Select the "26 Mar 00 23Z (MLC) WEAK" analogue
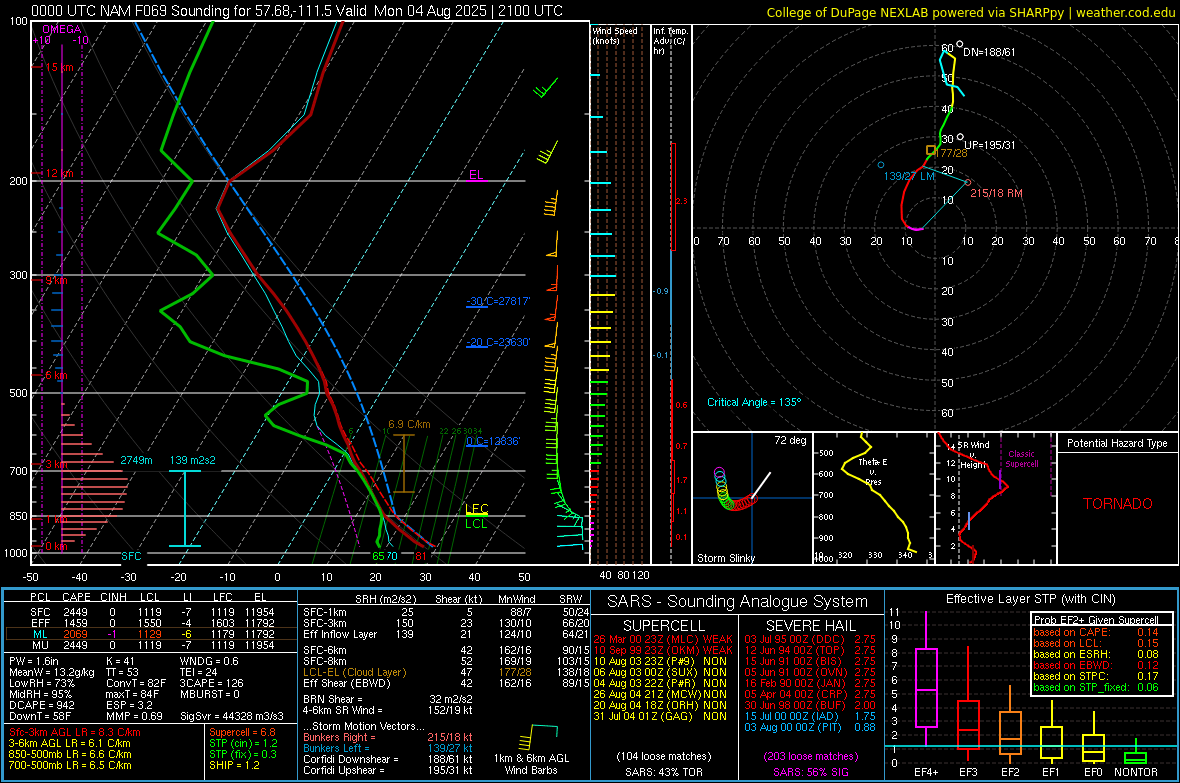 pos(663,640)
